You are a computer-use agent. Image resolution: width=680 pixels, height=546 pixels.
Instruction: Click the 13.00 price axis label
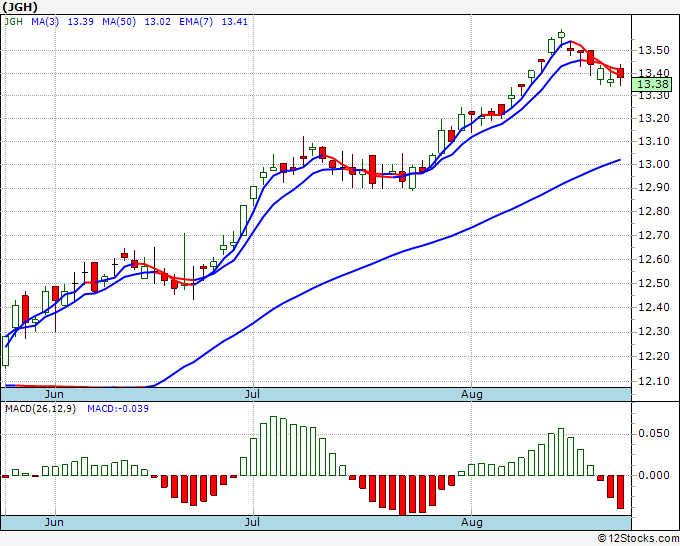pyautogui.click(x=654, y=164)
